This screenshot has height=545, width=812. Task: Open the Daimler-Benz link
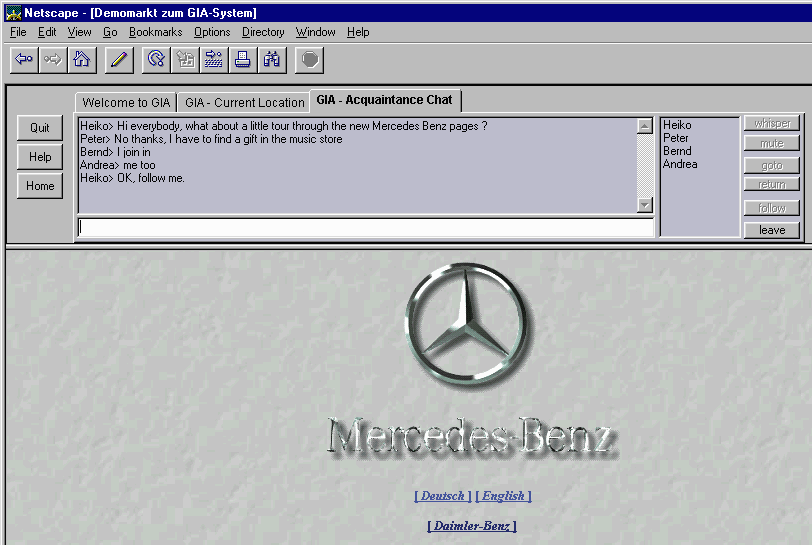[x=472, y=526]
